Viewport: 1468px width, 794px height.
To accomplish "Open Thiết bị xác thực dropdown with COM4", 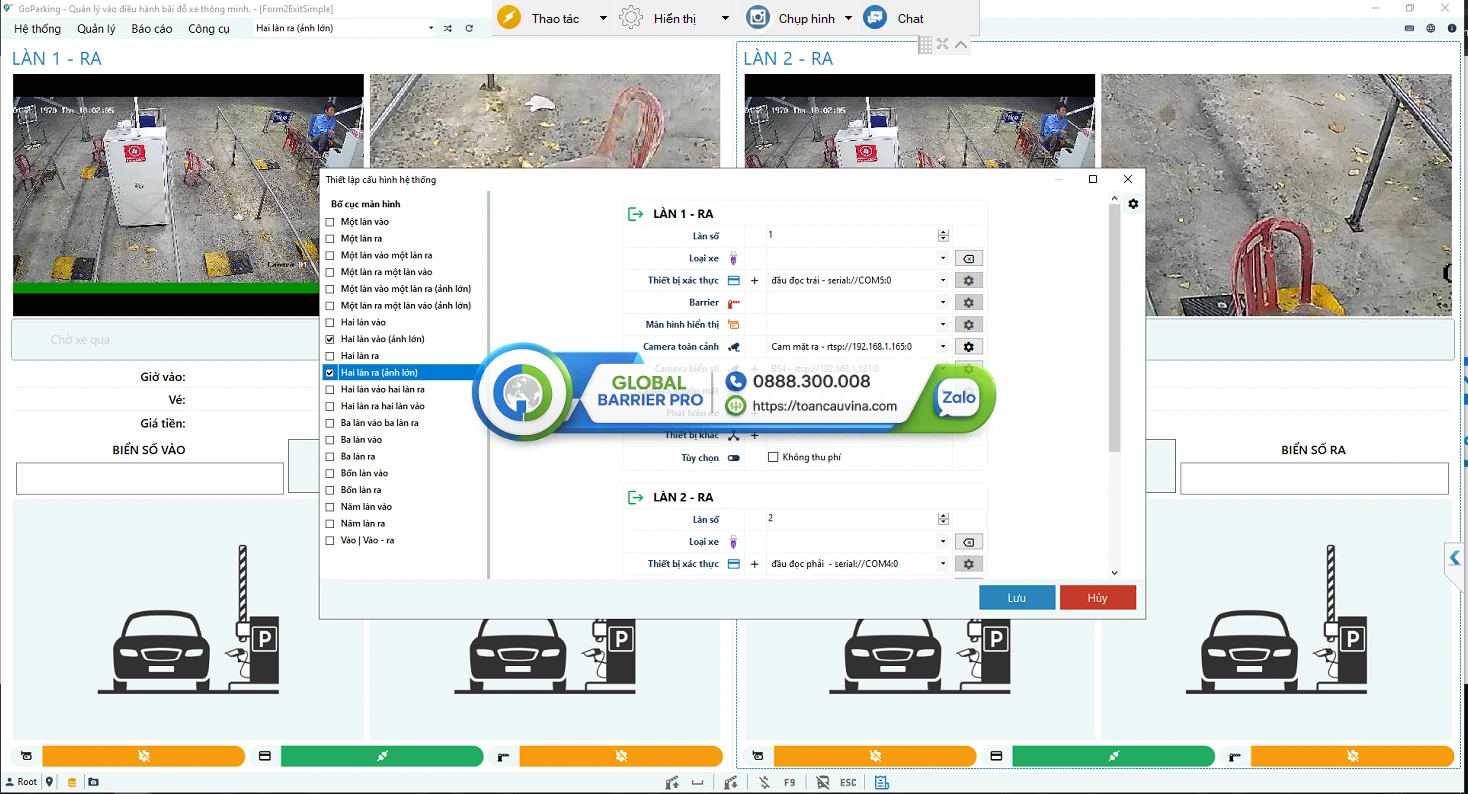I will [943, 564].
